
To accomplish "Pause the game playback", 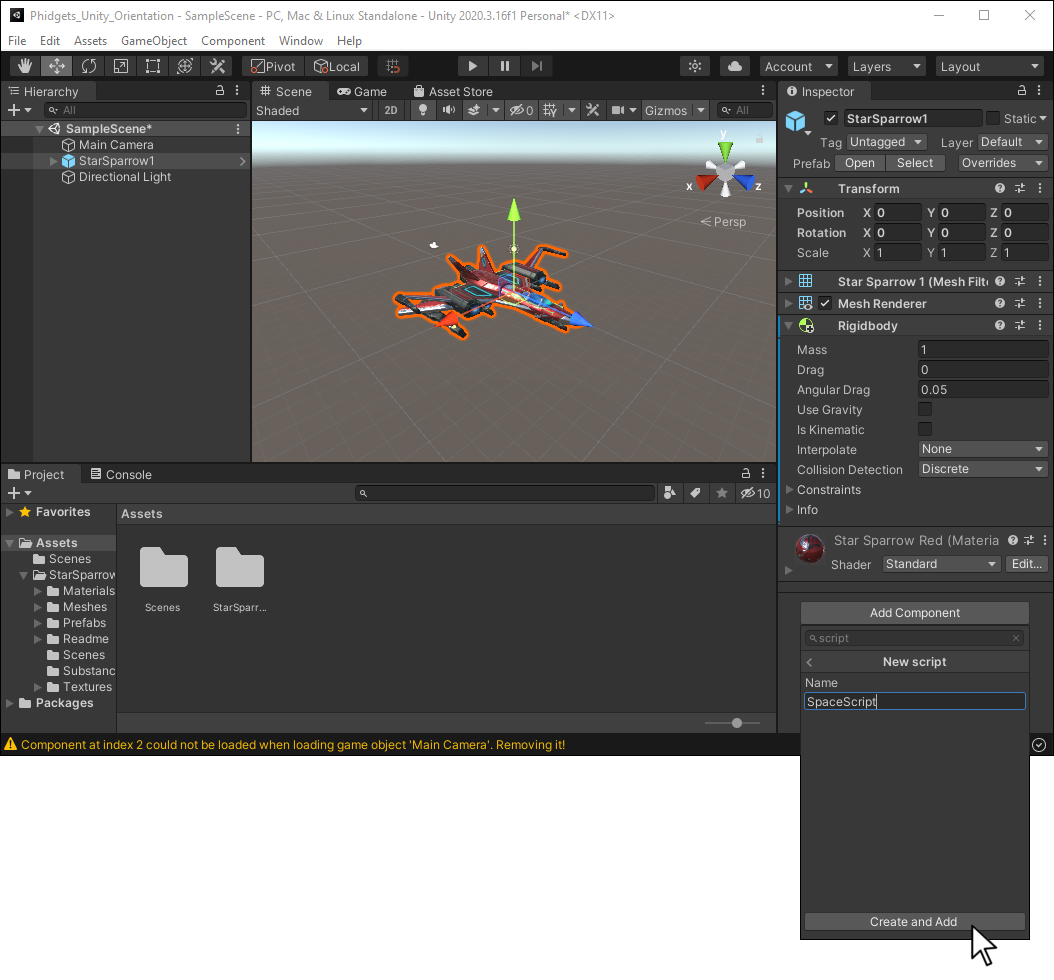I will point(505,66).
